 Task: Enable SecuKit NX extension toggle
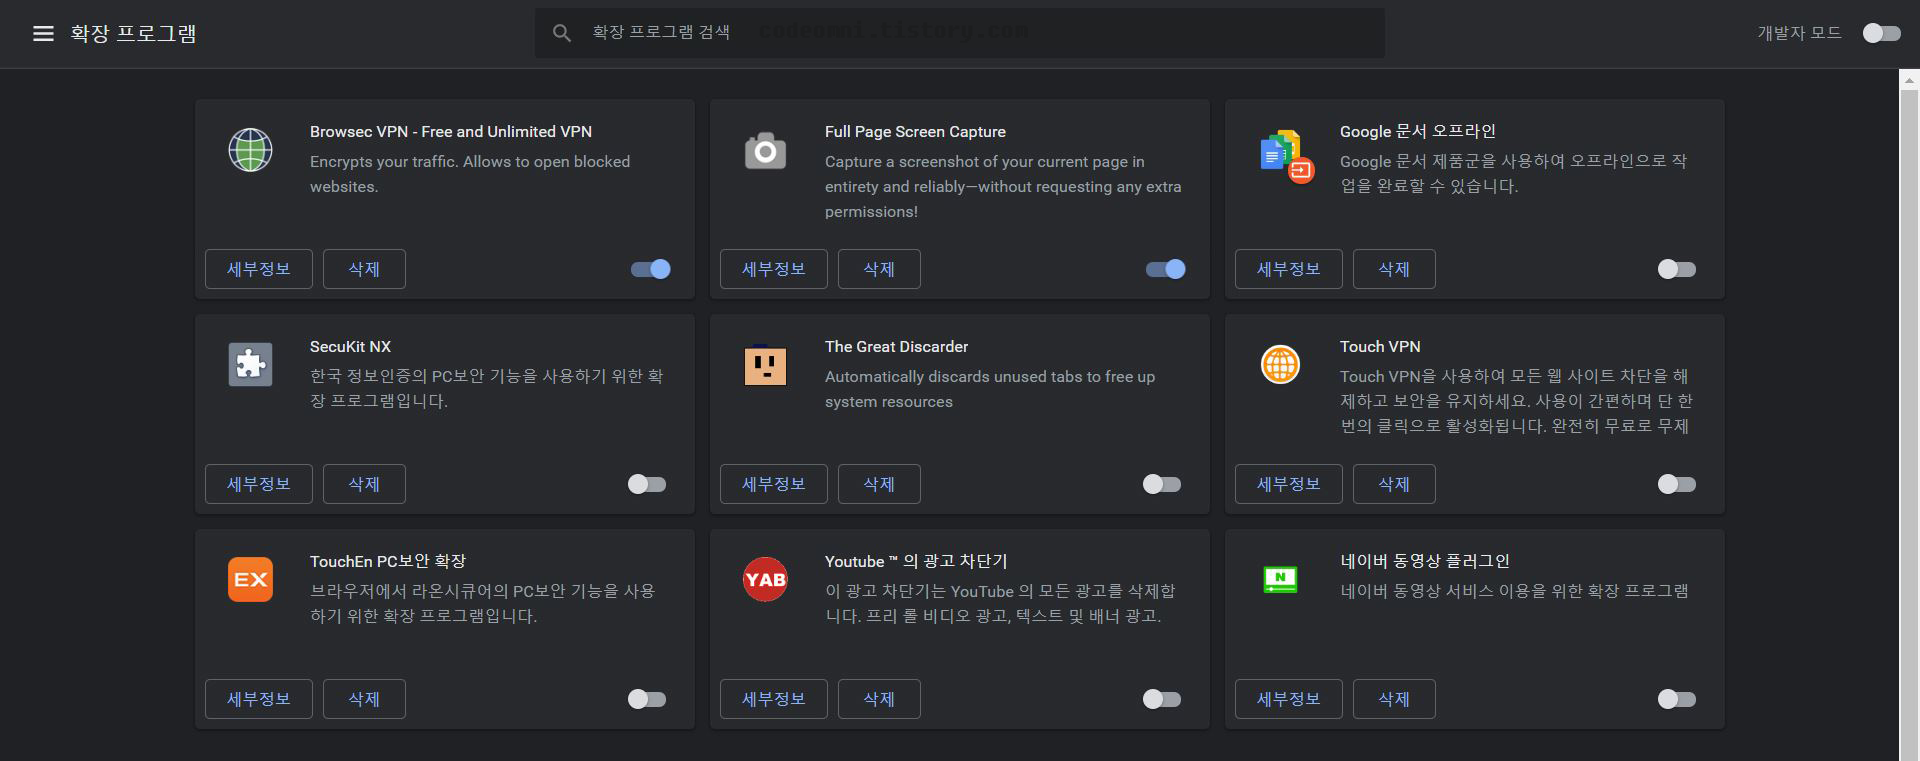tap(647, 484)
